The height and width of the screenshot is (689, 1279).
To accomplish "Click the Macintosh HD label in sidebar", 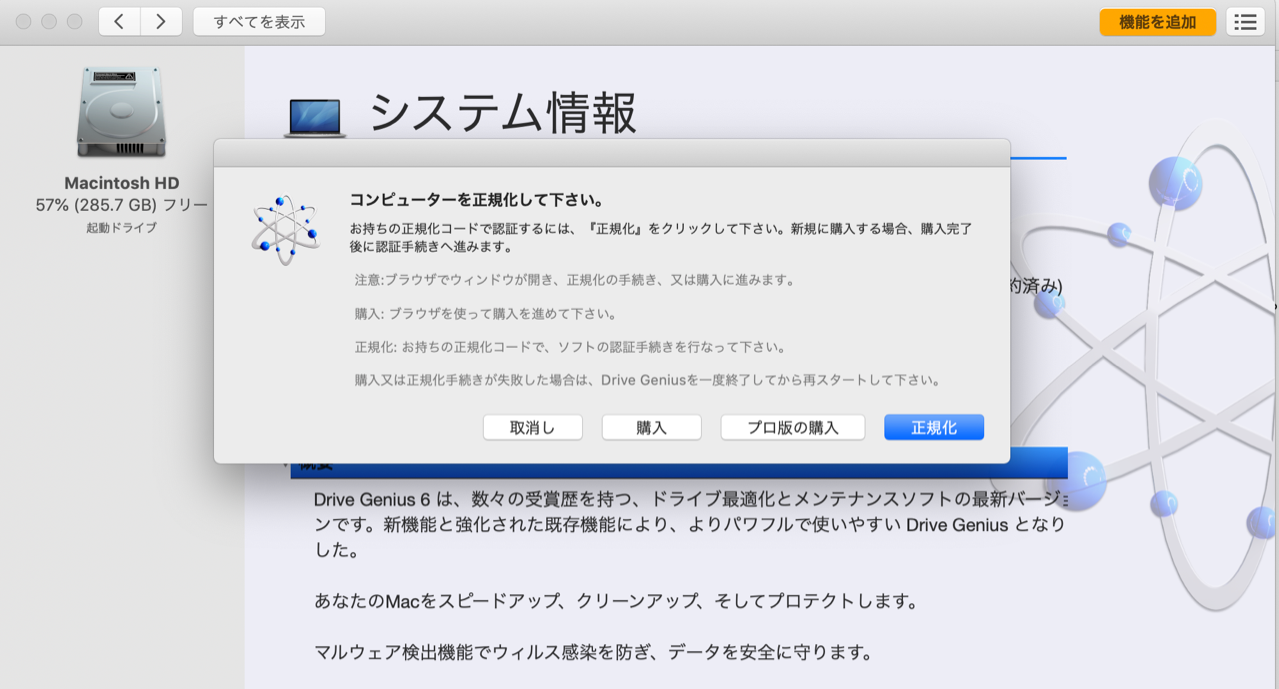I will [x=121, y=183].
